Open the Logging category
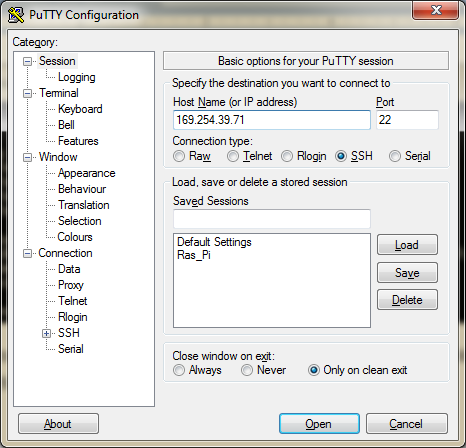 [77, 77]
